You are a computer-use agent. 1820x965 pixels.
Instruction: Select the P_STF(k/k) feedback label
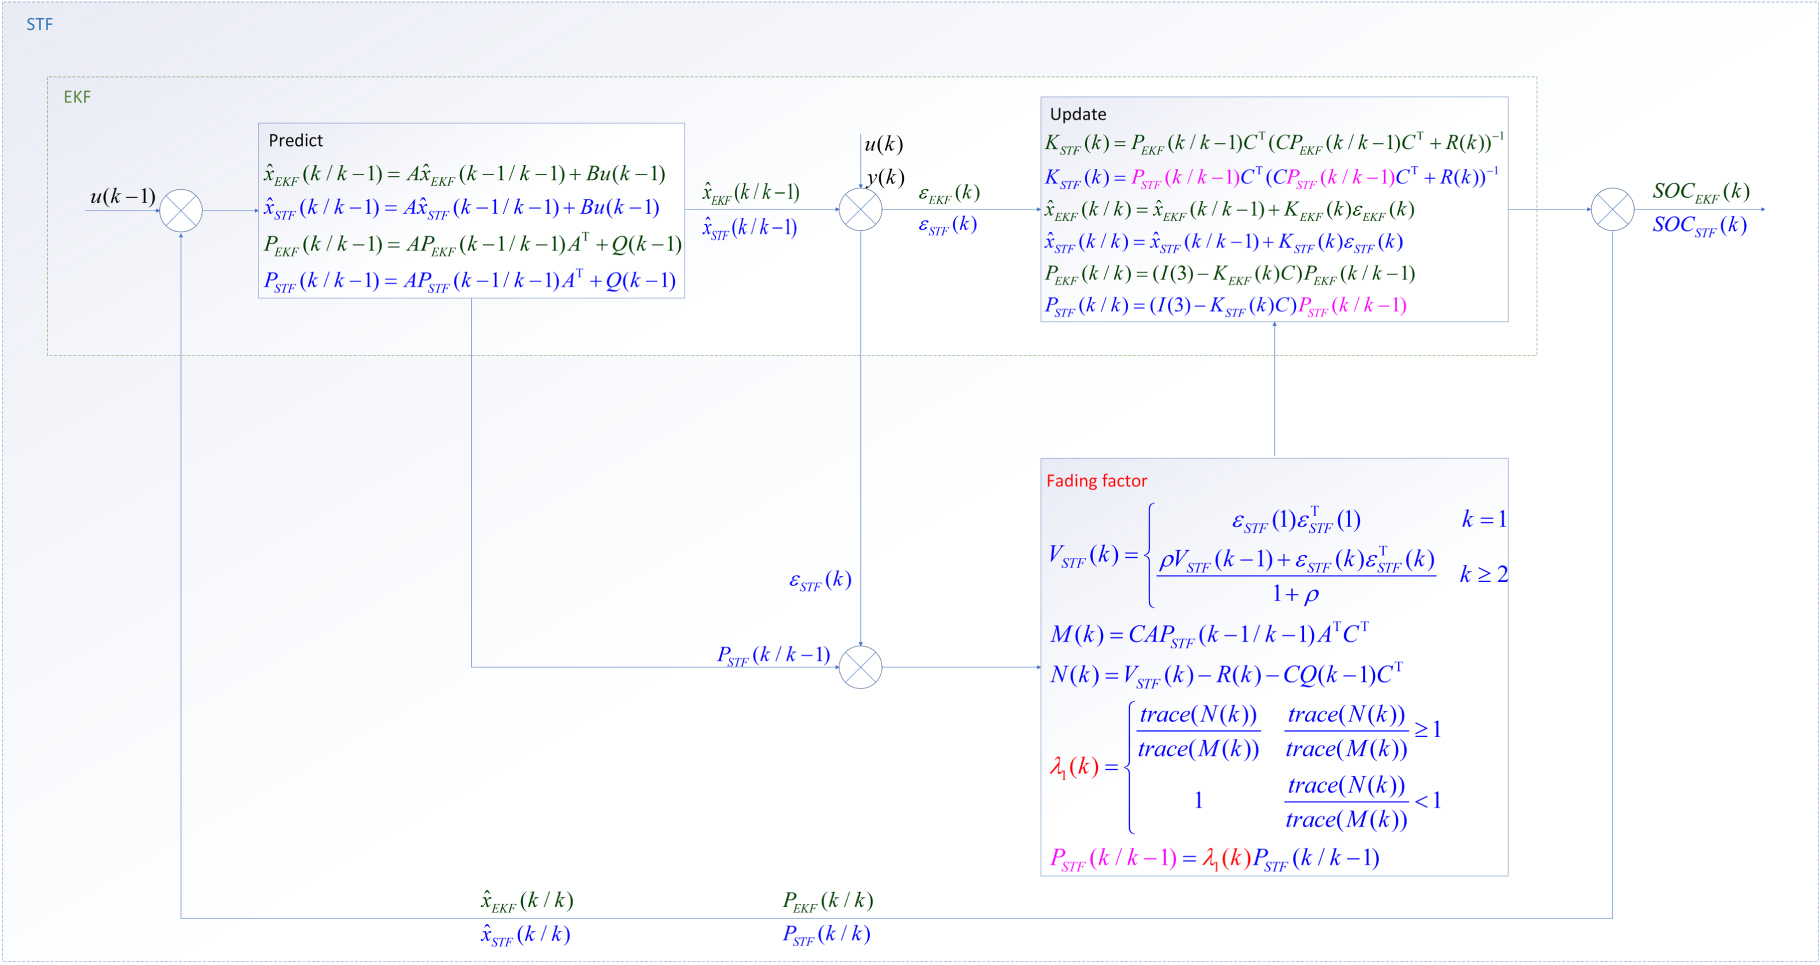tap(827, 934)
